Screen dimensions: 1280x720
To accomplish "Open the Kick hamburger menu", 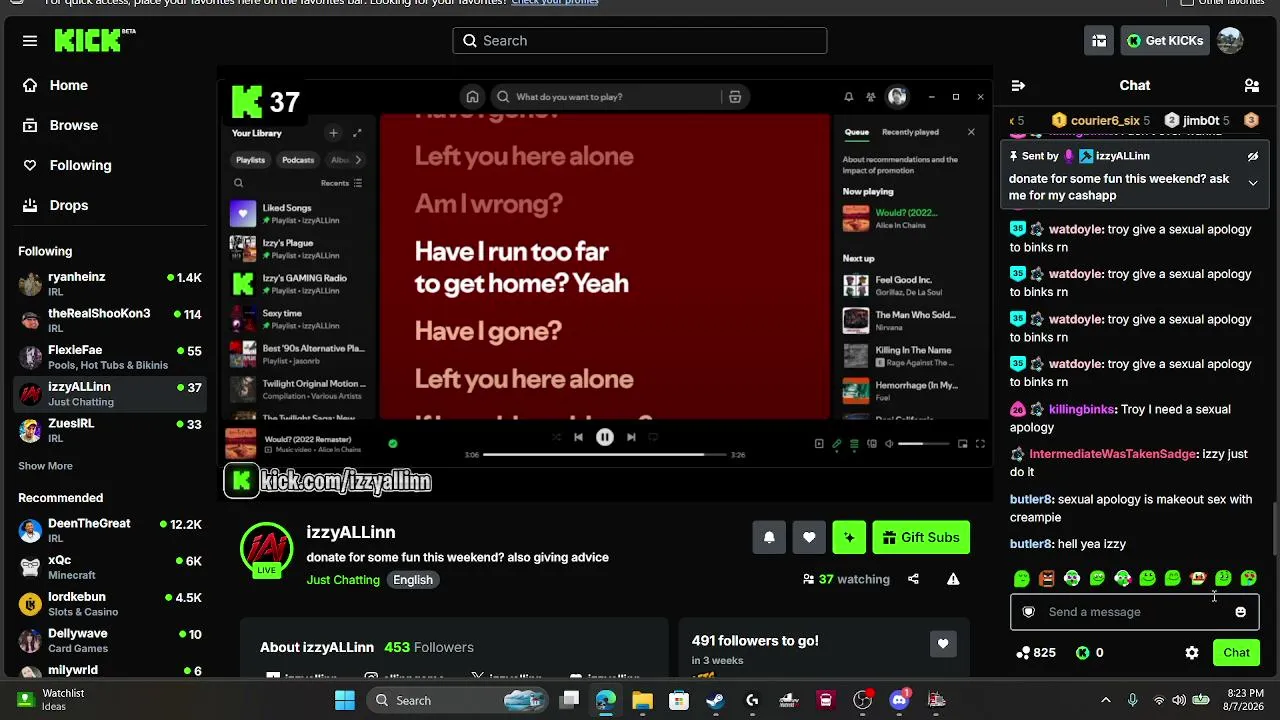I will coord(30,41).
